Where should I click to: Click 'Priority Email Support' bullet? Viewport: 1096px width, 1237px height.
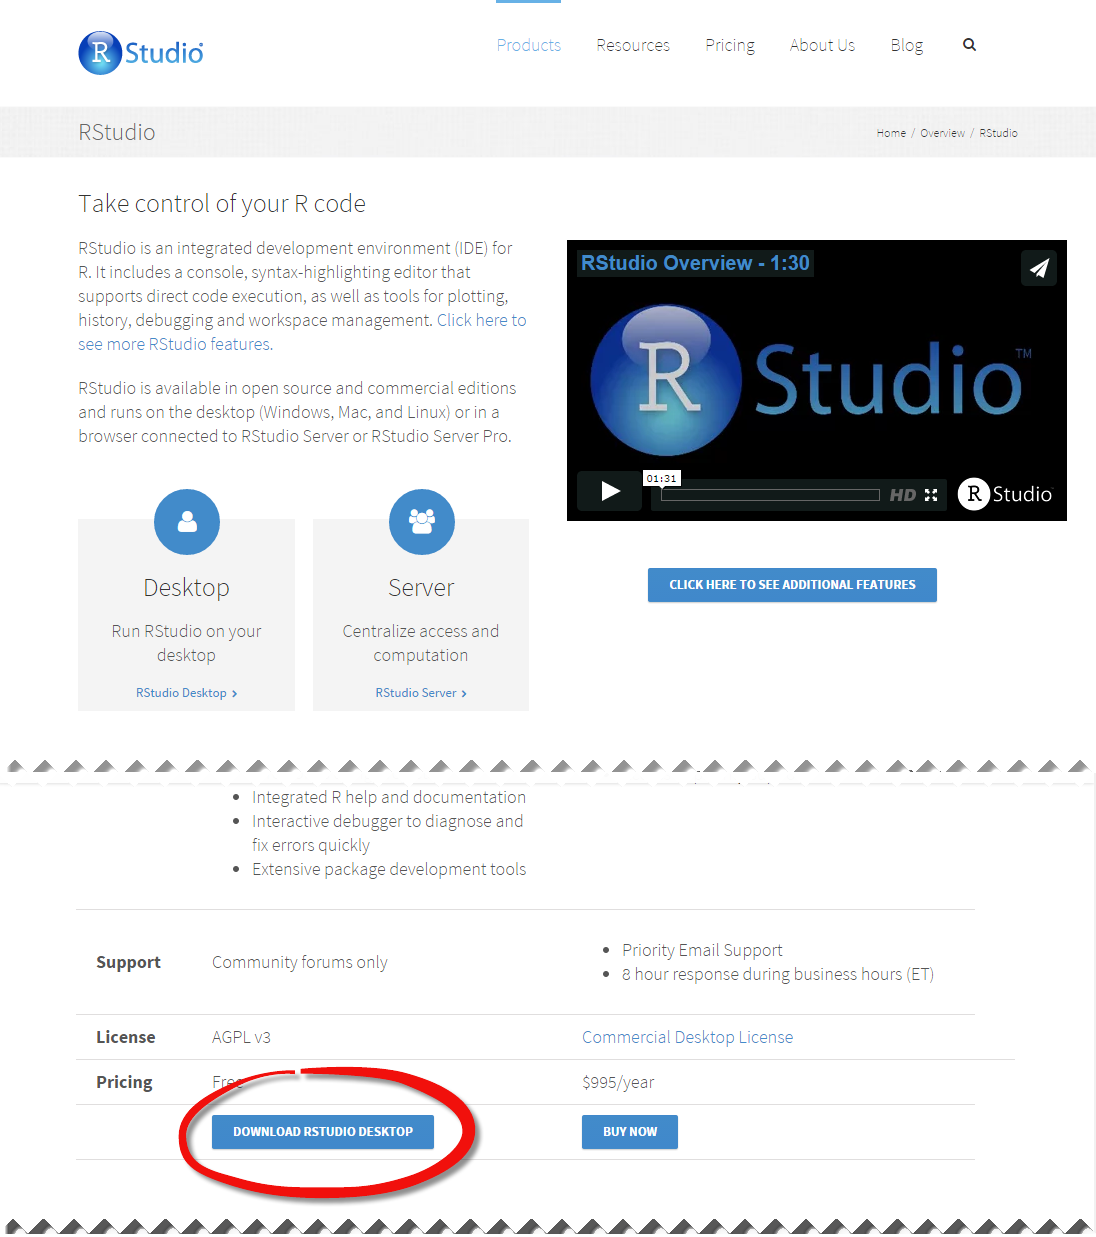(702, 950)
